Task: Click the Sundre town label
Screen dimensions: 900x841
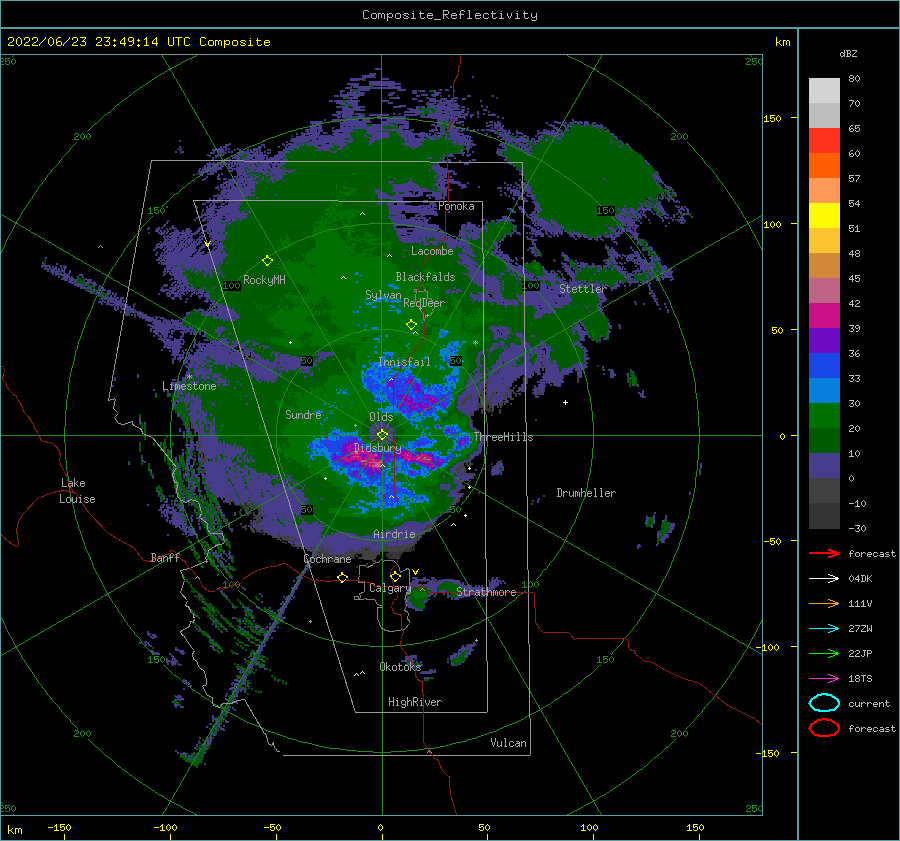Action: tap(303, 415)
